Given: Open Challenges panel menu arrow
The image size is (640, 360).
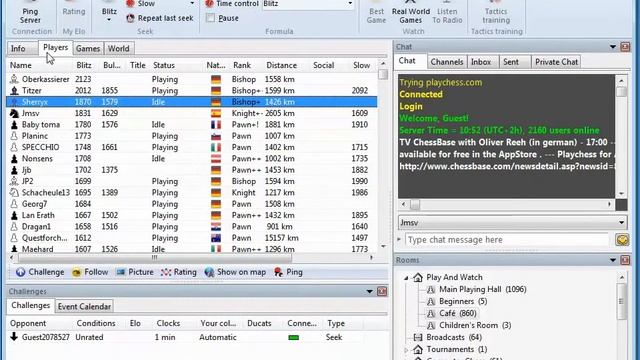Looking at the screenshot, I should click(369, 291).
